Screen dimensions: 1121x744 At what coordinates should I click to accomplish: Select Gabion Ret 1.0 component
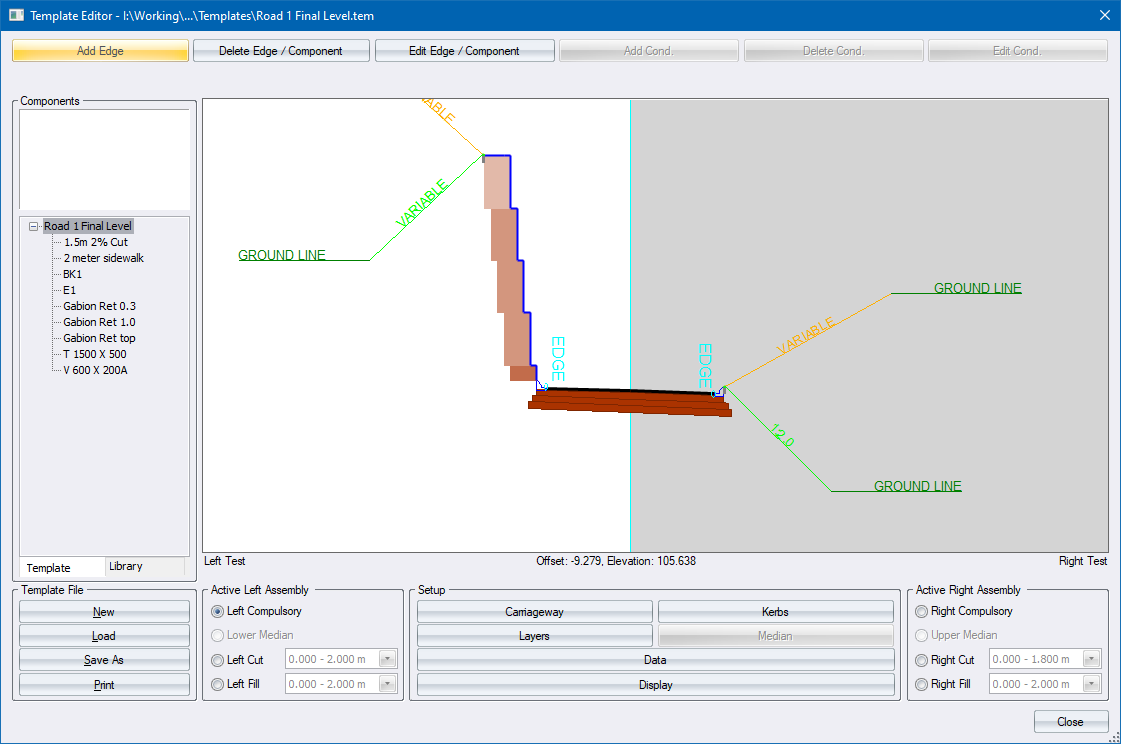tap(99, 322)
